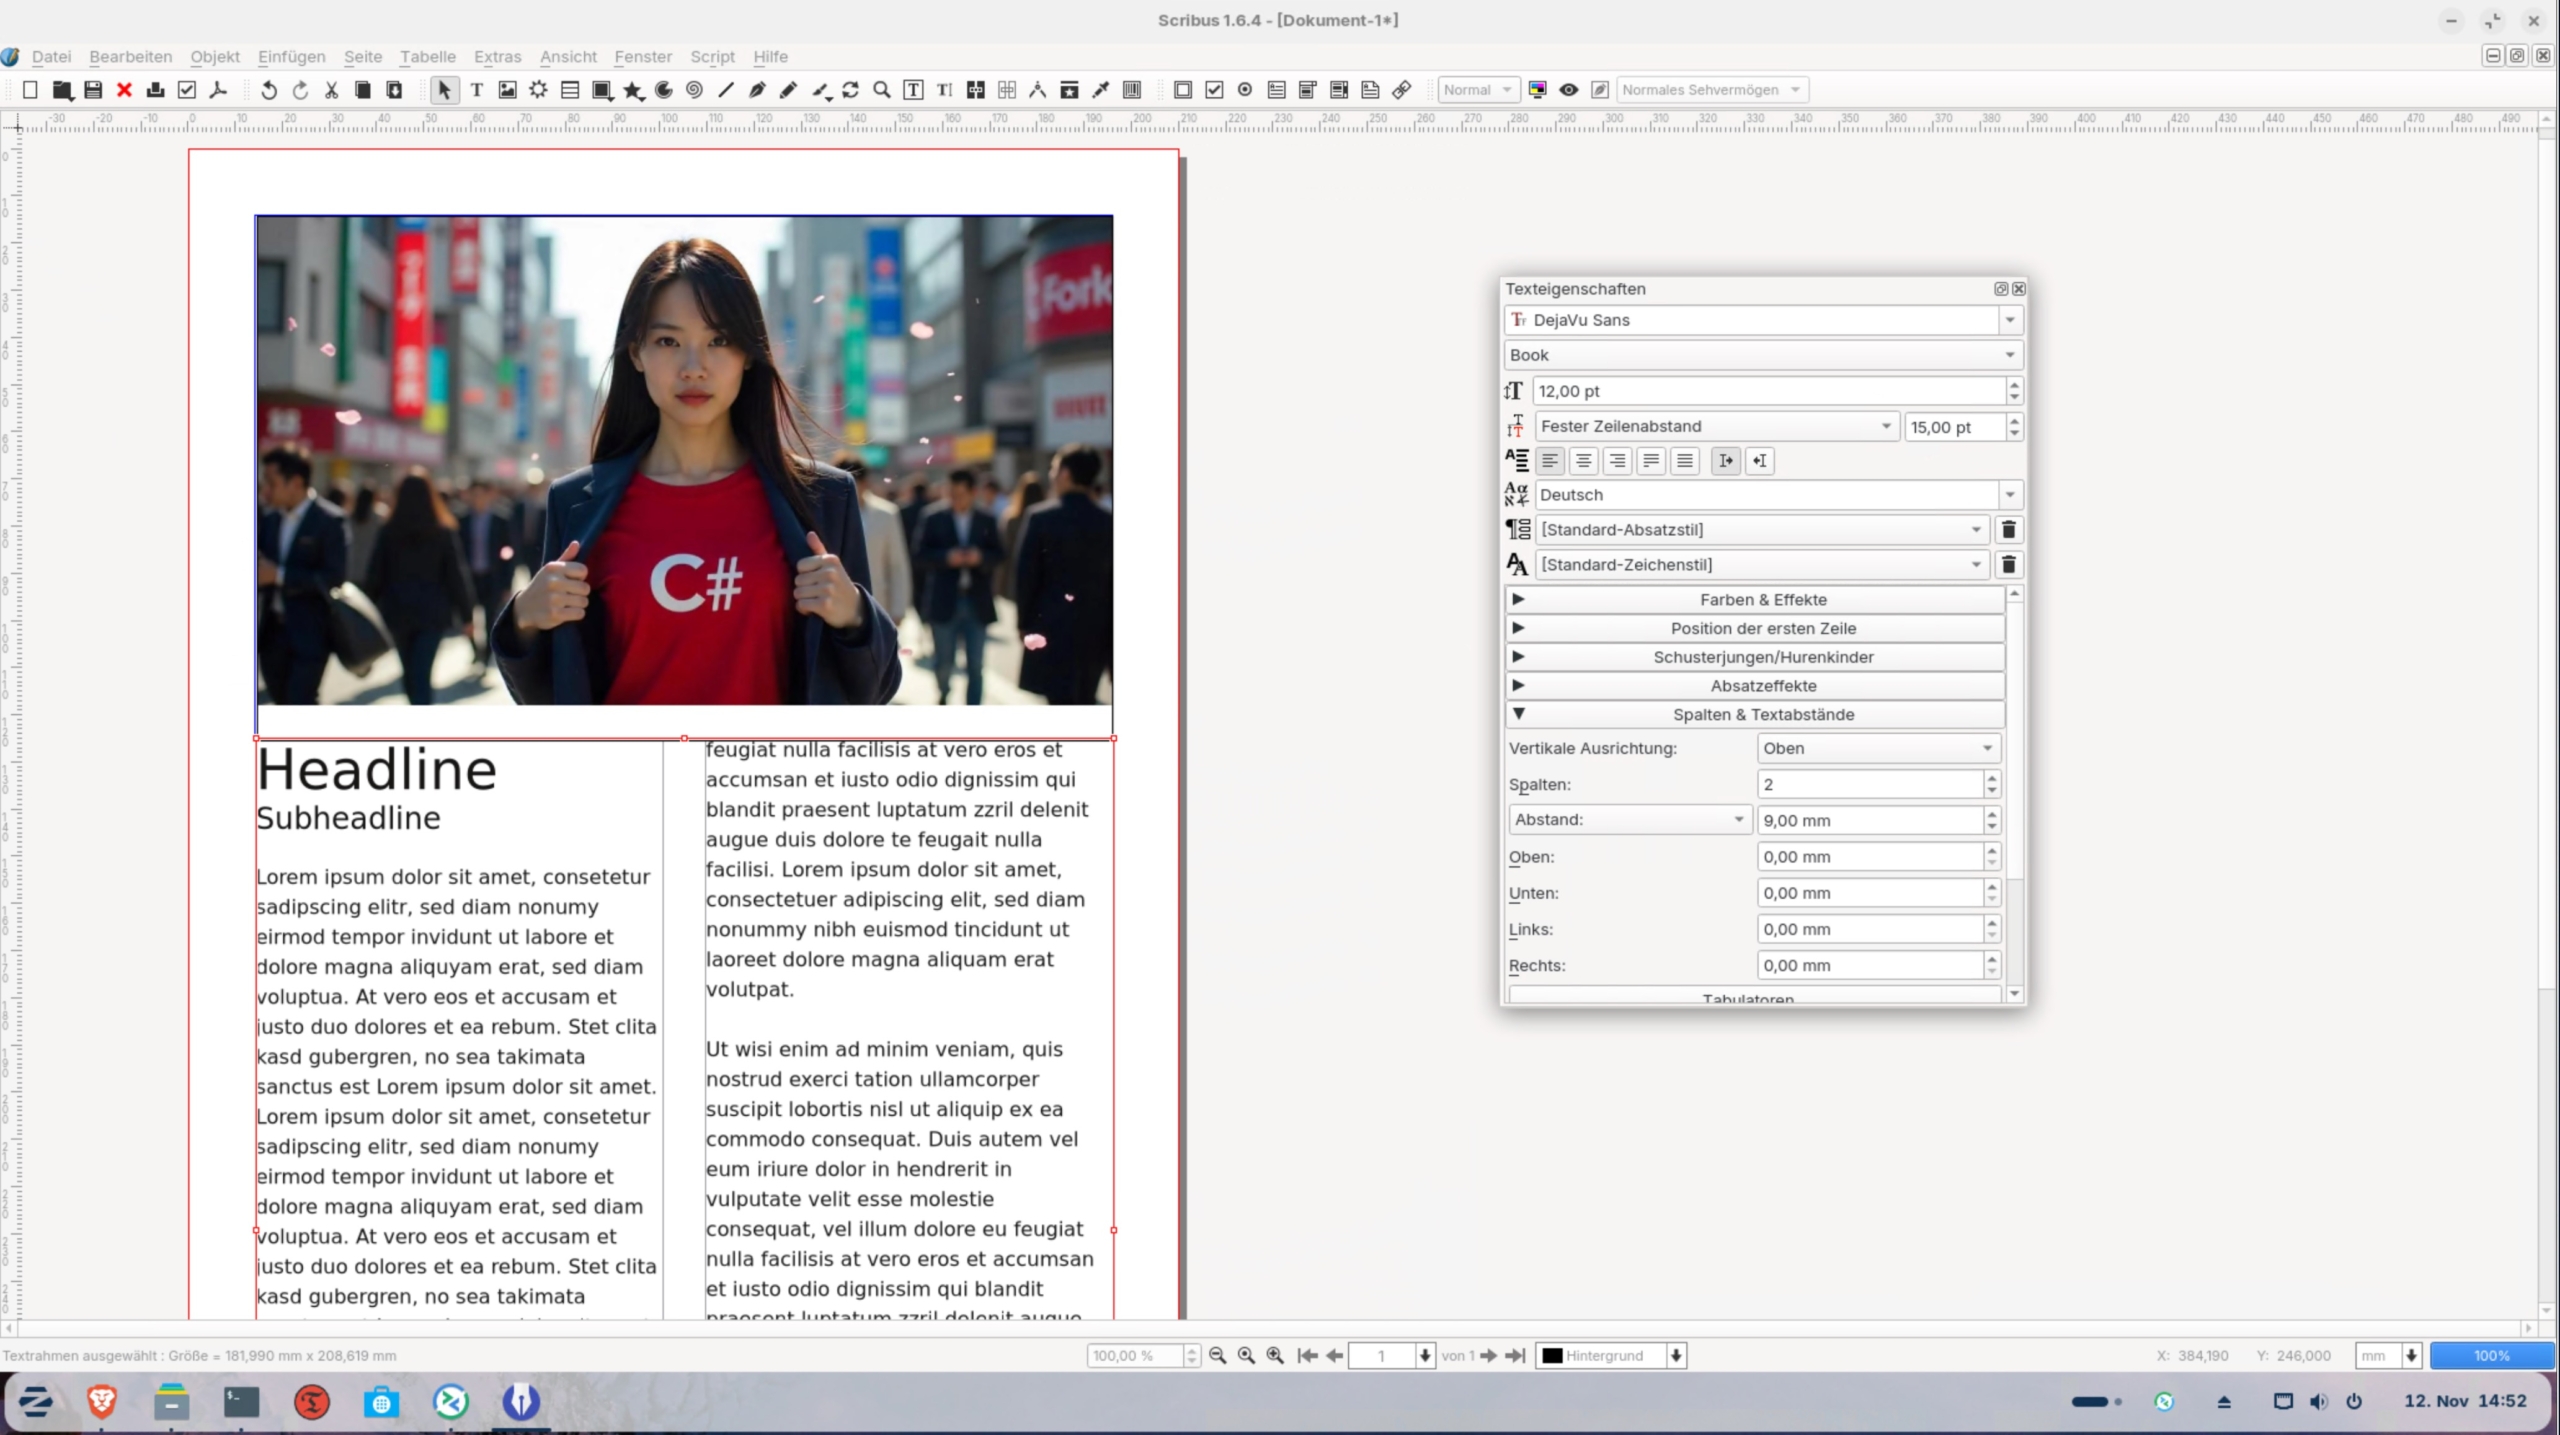Delete the Standard-Absatzstil paragraph style assignment
This screenshot has height=1435, width=2560.
(x=2008, y=529)
